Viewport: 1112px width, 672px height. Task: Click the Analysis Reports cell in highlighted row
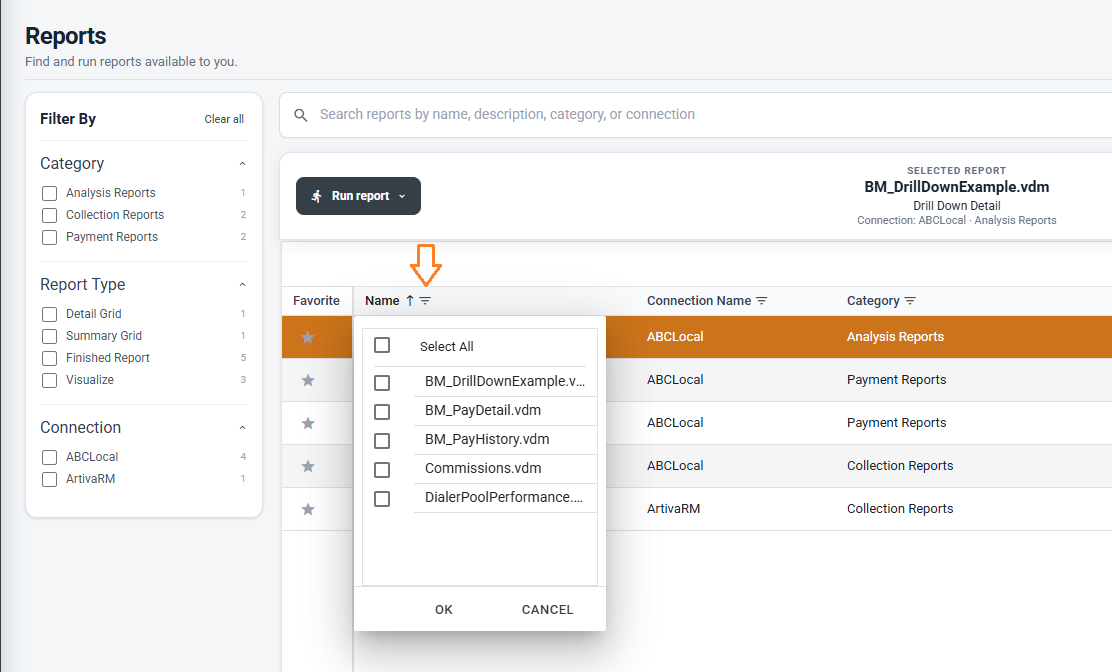[x=895, y=337]
